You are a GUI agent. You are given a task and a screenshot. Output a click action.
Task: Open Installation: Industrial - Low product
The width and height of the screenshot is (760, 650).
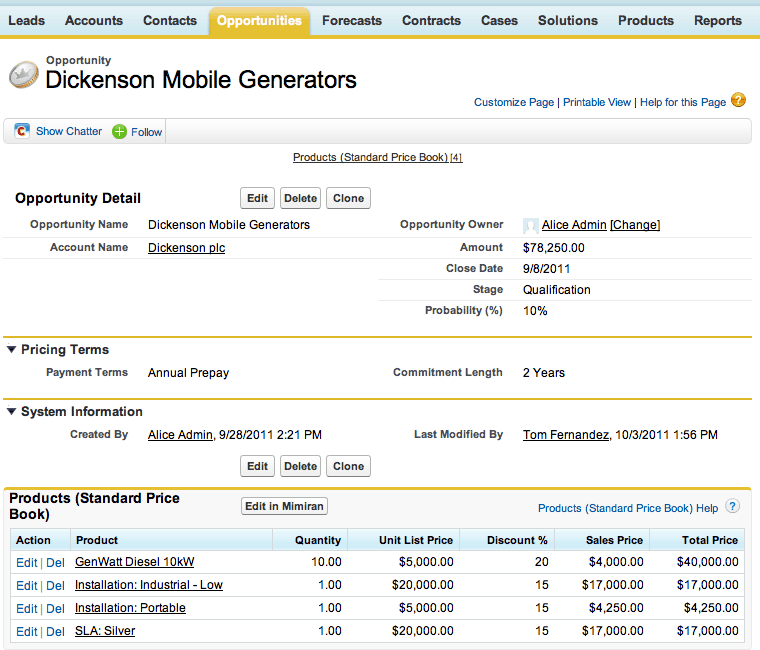pyautogui.click(x=149, y=585)
